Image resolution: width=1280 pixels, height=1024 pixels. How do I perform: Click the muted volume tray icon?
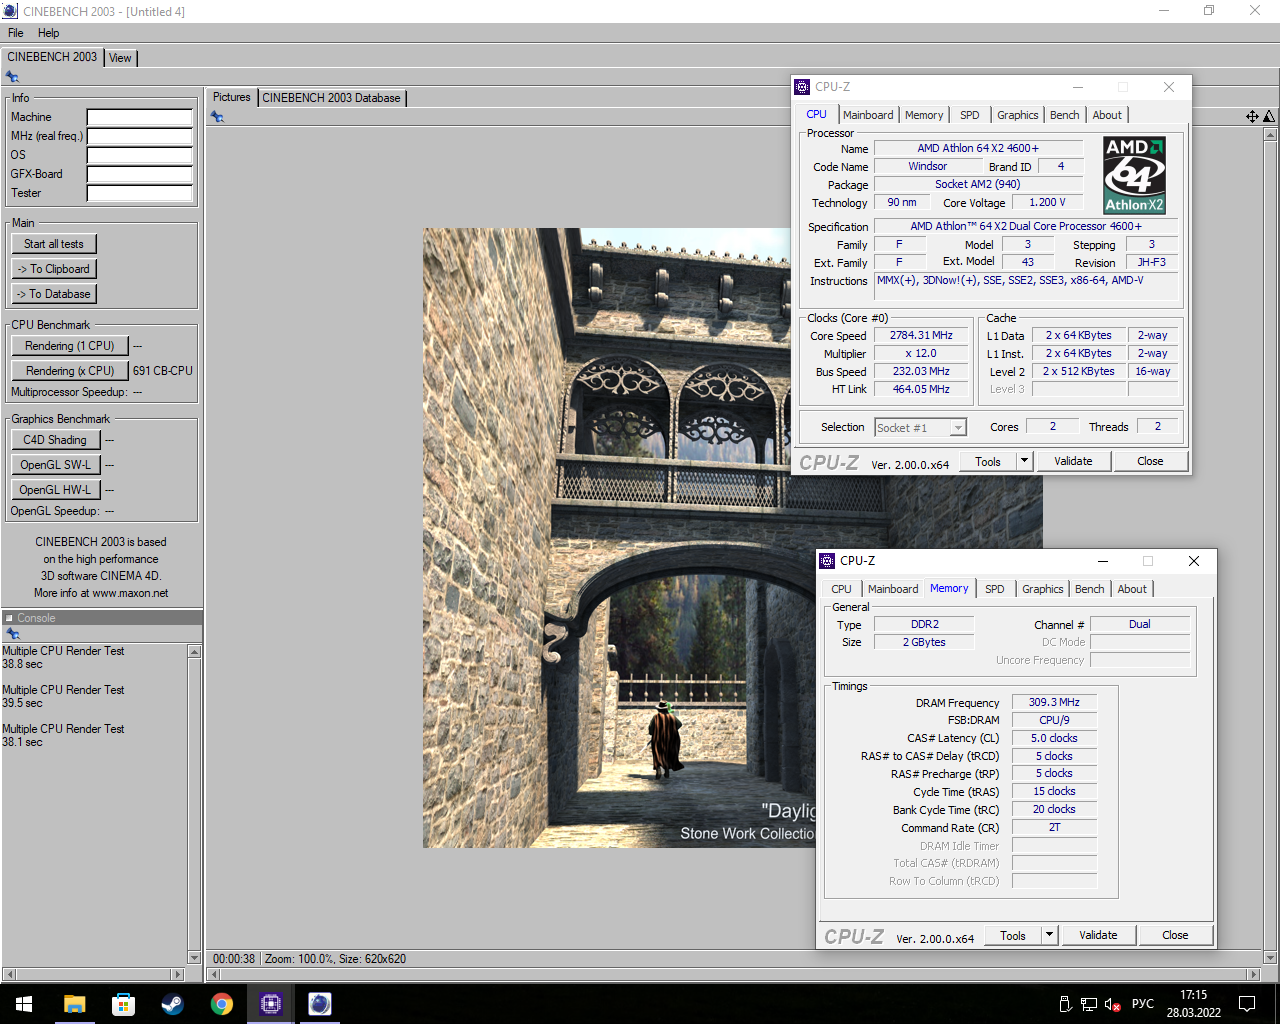tap(1112, 1004)
